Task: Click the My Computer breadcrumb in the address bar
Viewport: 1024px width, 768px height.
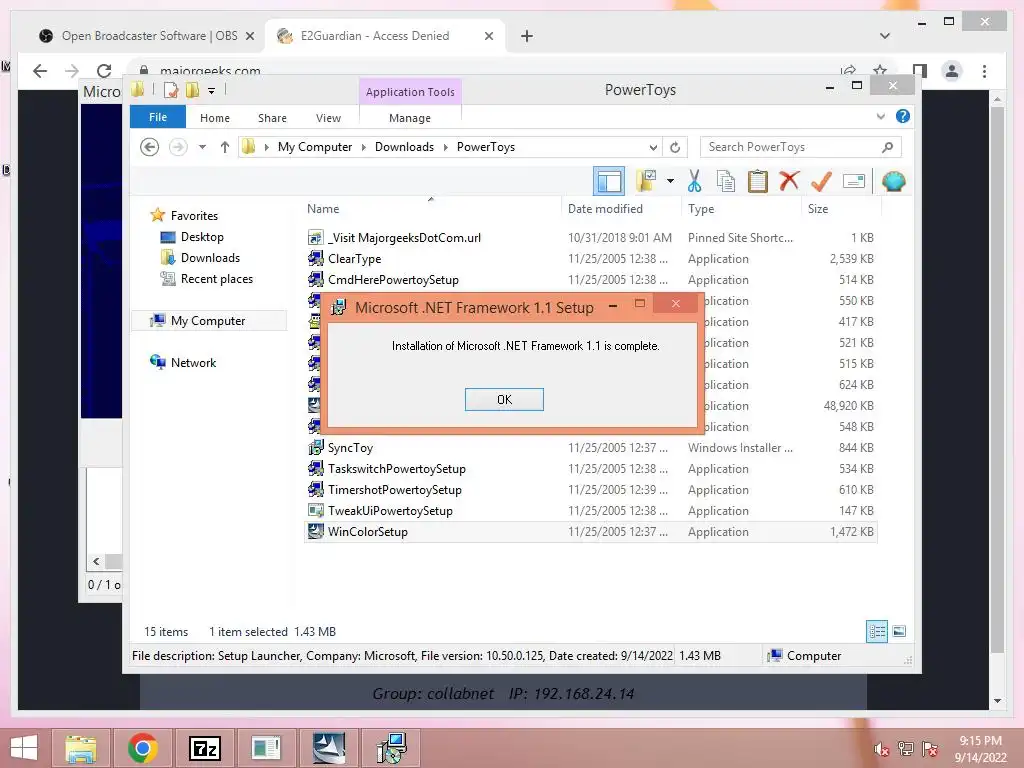Action: pos(315,147)
